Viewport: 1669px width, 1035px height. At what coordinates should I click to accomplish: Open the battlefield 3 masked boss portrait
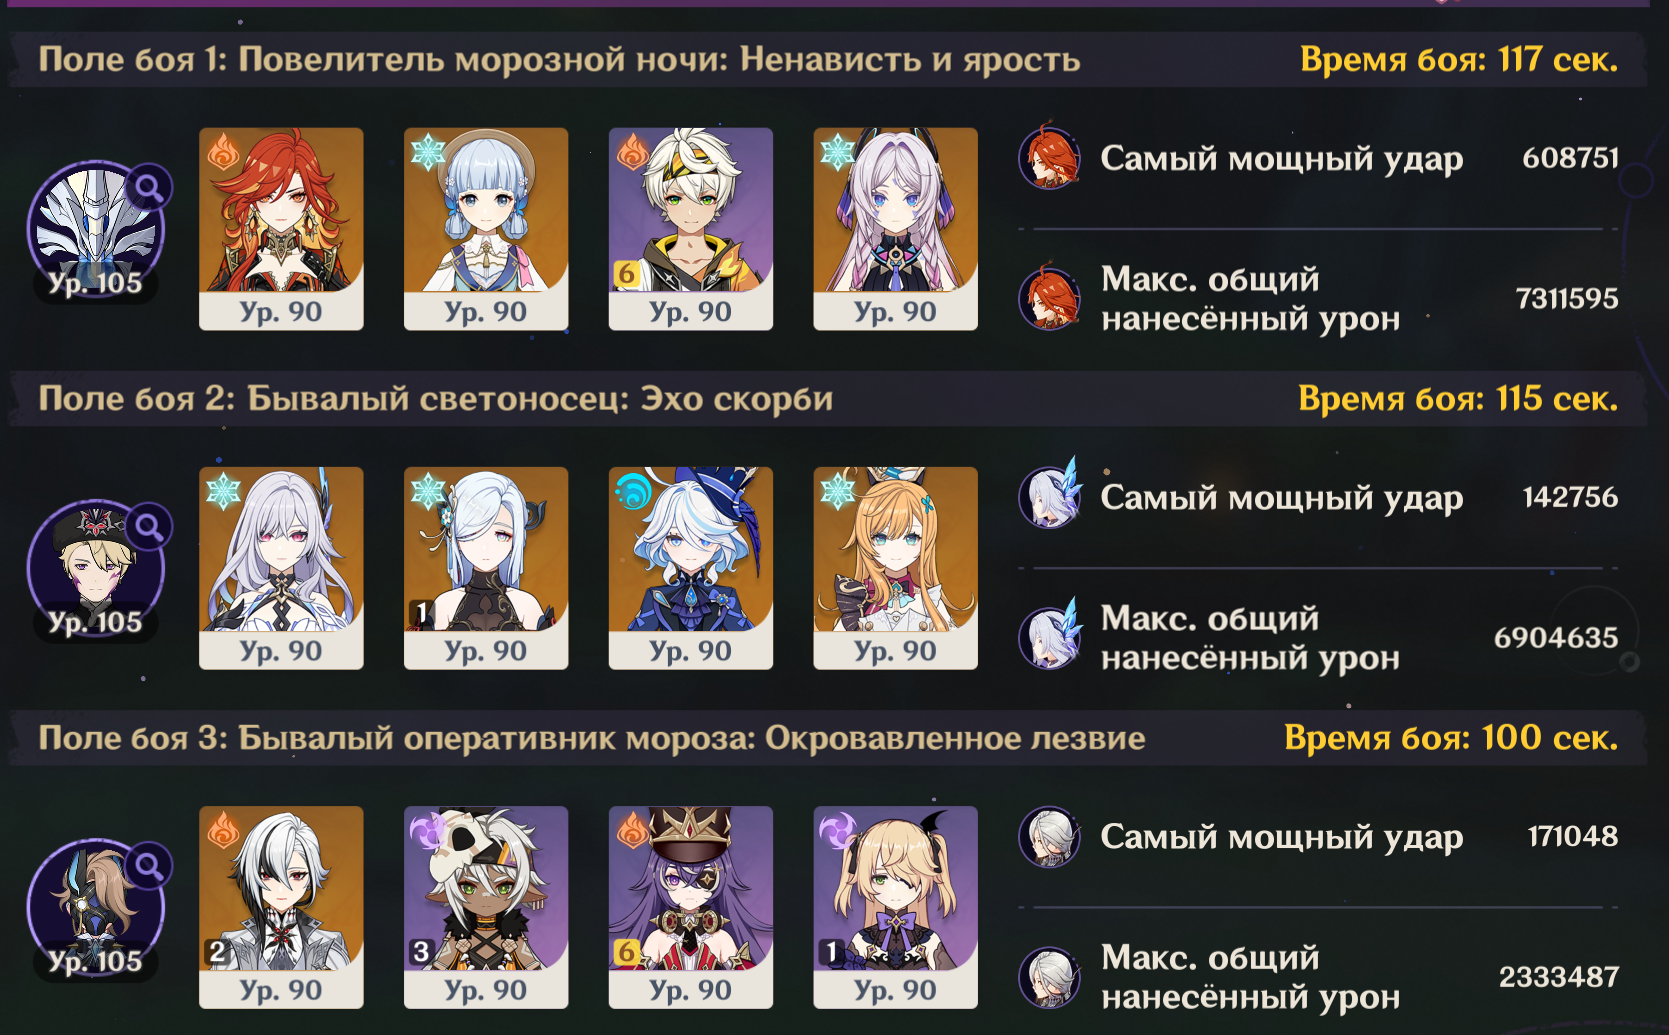(96, 908)
